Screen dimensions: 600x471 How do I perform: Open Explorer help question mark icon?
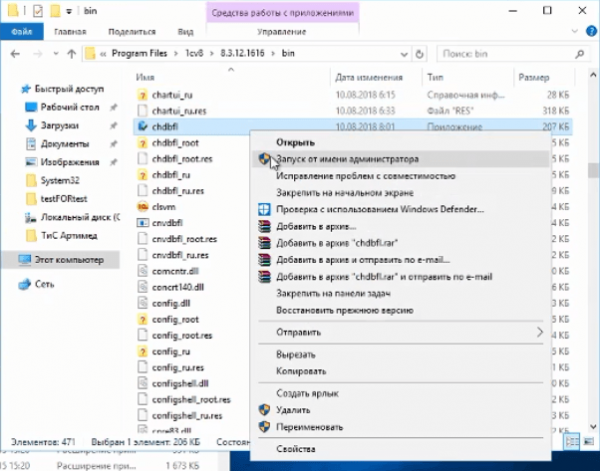(591, 31)
